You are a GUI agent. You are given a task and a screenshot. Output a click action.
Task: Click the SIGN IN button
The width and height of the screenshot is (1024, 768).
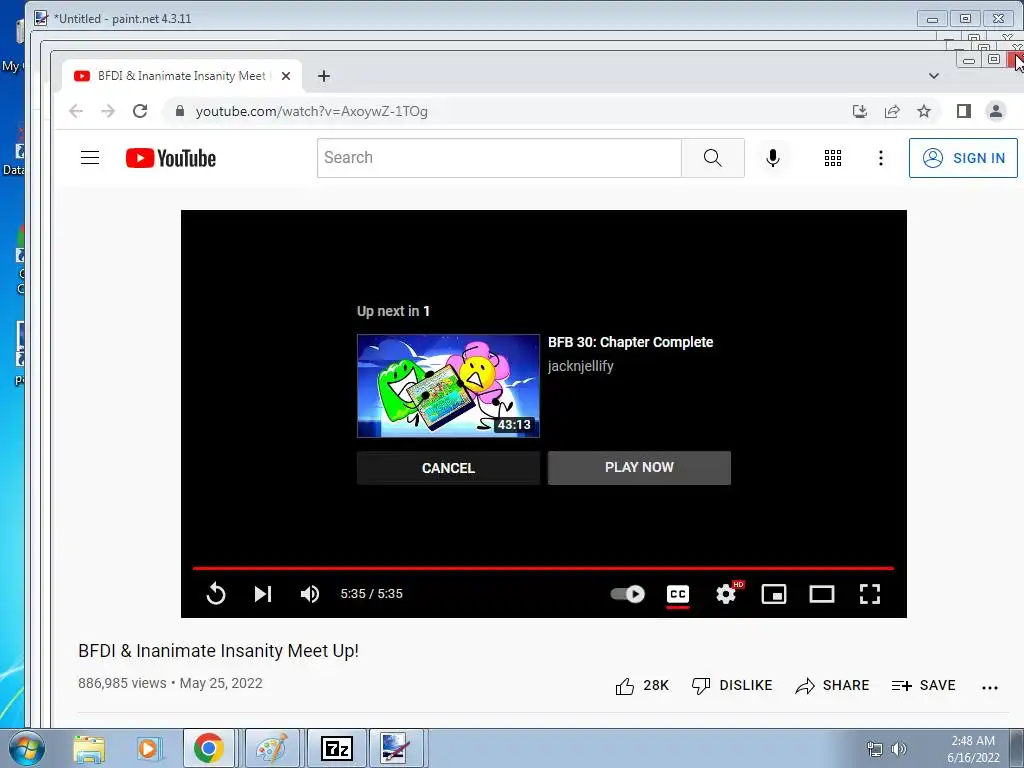click(963, 158)
